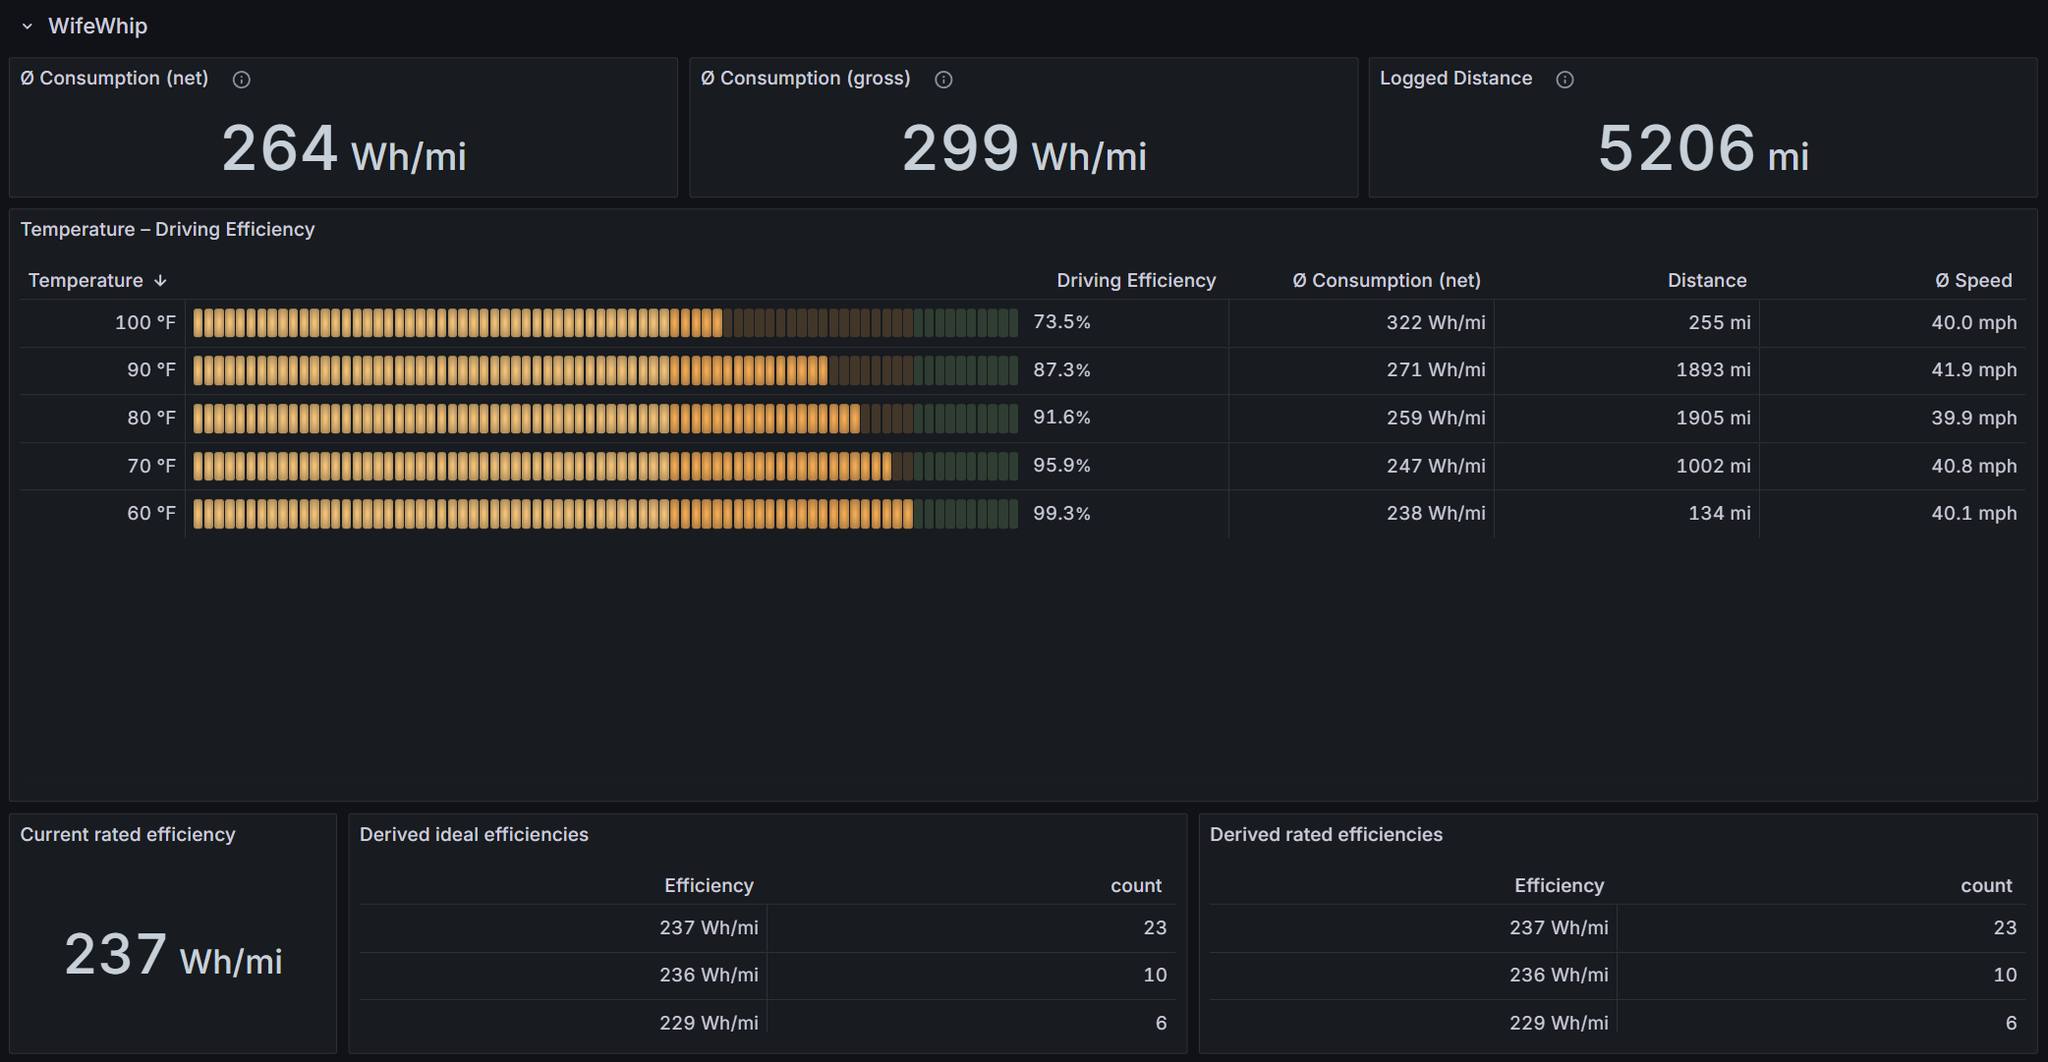Screen dimensions: 2048x1062
Task: Click the 100 °F efficiency bar gauge
Action: pyautogui.click(x=605, y=323)
